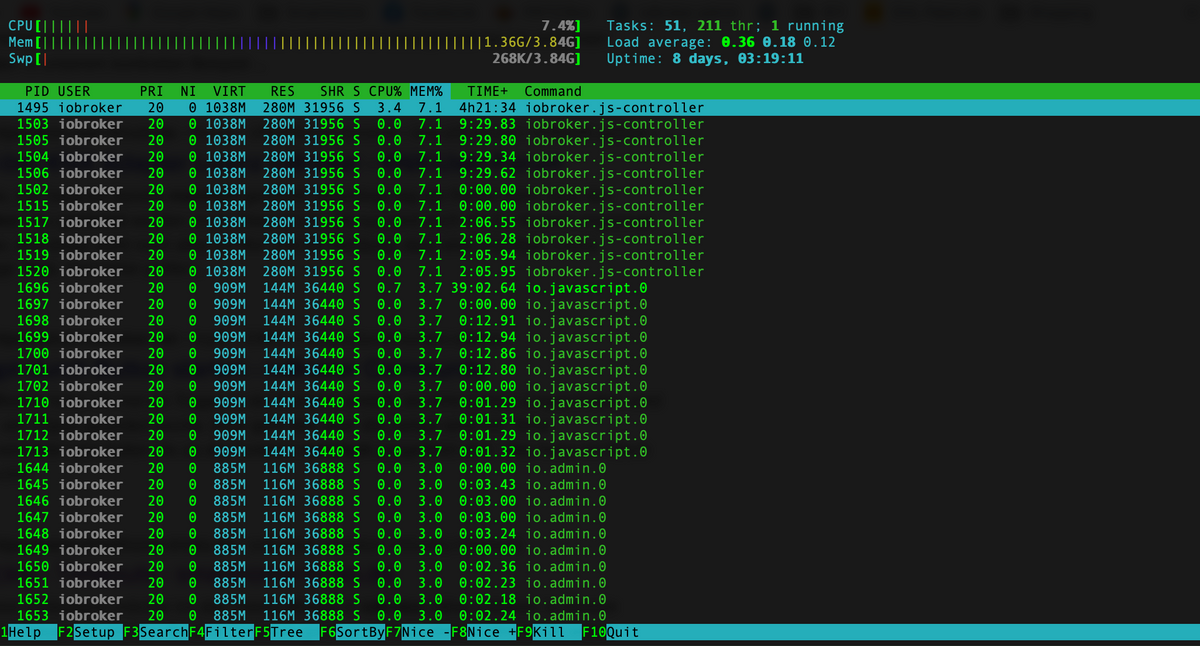Click the TIME+ column header
This screenshot has height=646, width=1200.
click(488, 91)
